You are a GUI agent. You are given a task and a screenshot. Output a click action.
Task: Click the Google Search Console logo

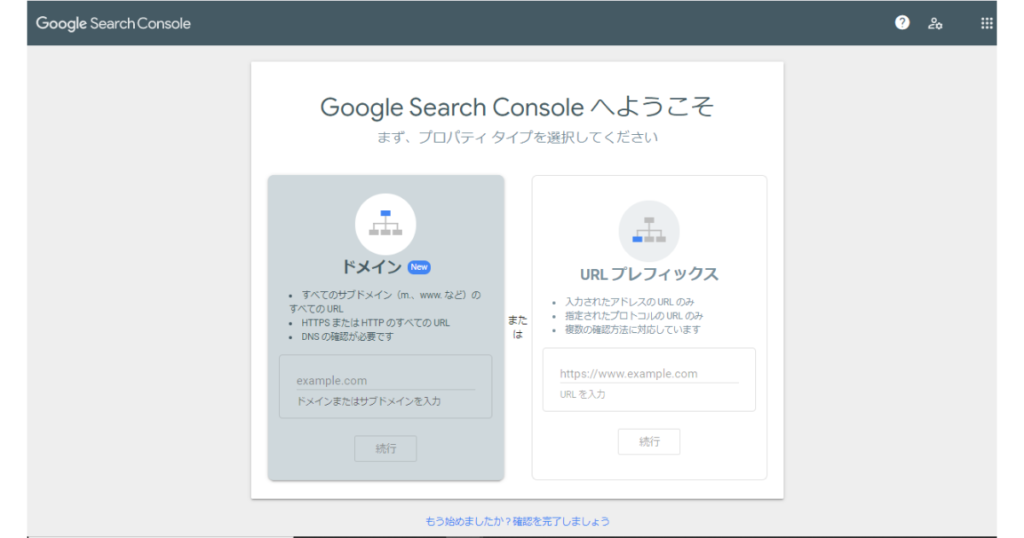click(113, 24)
